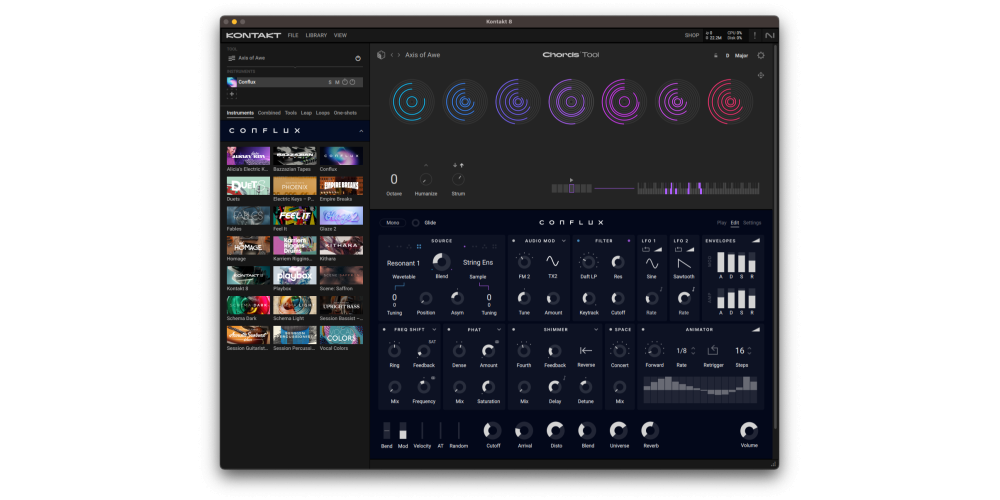Click the Bend wheel slider
Image resolution: width=1000 pixels, height=500 pixels.
click(386, 430)
